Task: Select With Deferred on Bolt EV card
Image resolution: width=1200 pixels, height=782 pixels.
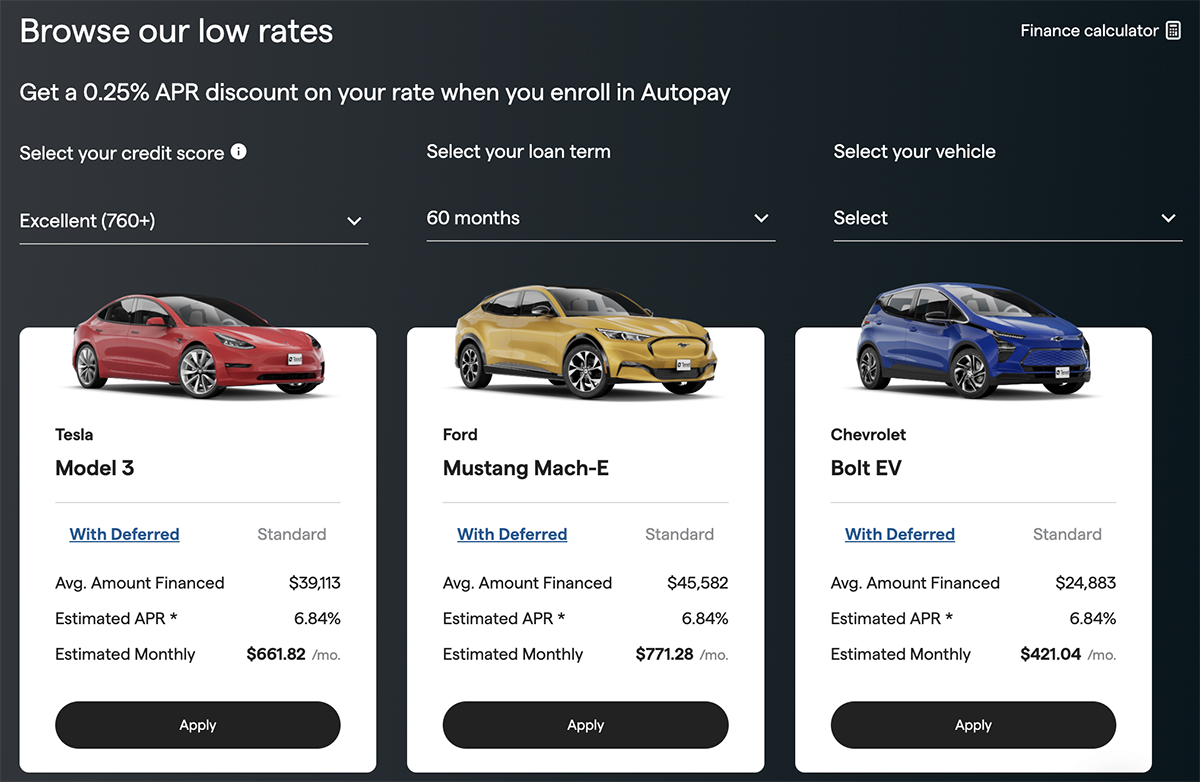Action: pyautogui.click(x=900, y=534)
